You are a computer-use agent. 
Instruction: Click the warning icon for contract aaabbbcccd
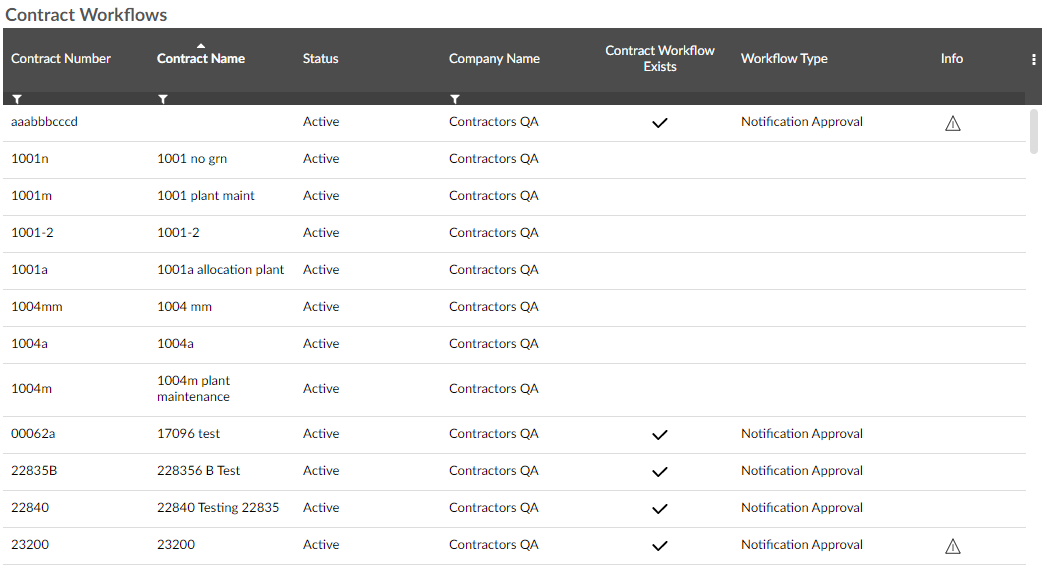click(x=953, y=123)
